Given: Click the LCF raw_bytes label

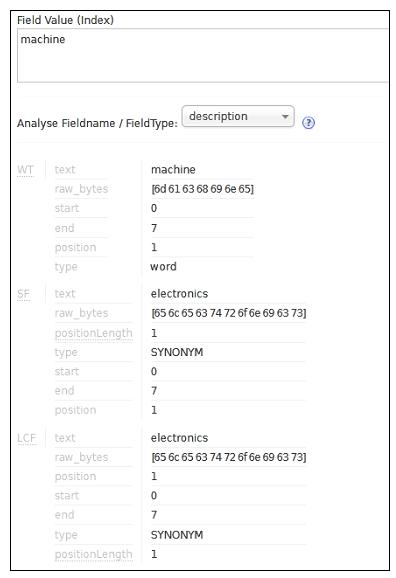Looking at the screenshot, I should [x=81, y=457].
